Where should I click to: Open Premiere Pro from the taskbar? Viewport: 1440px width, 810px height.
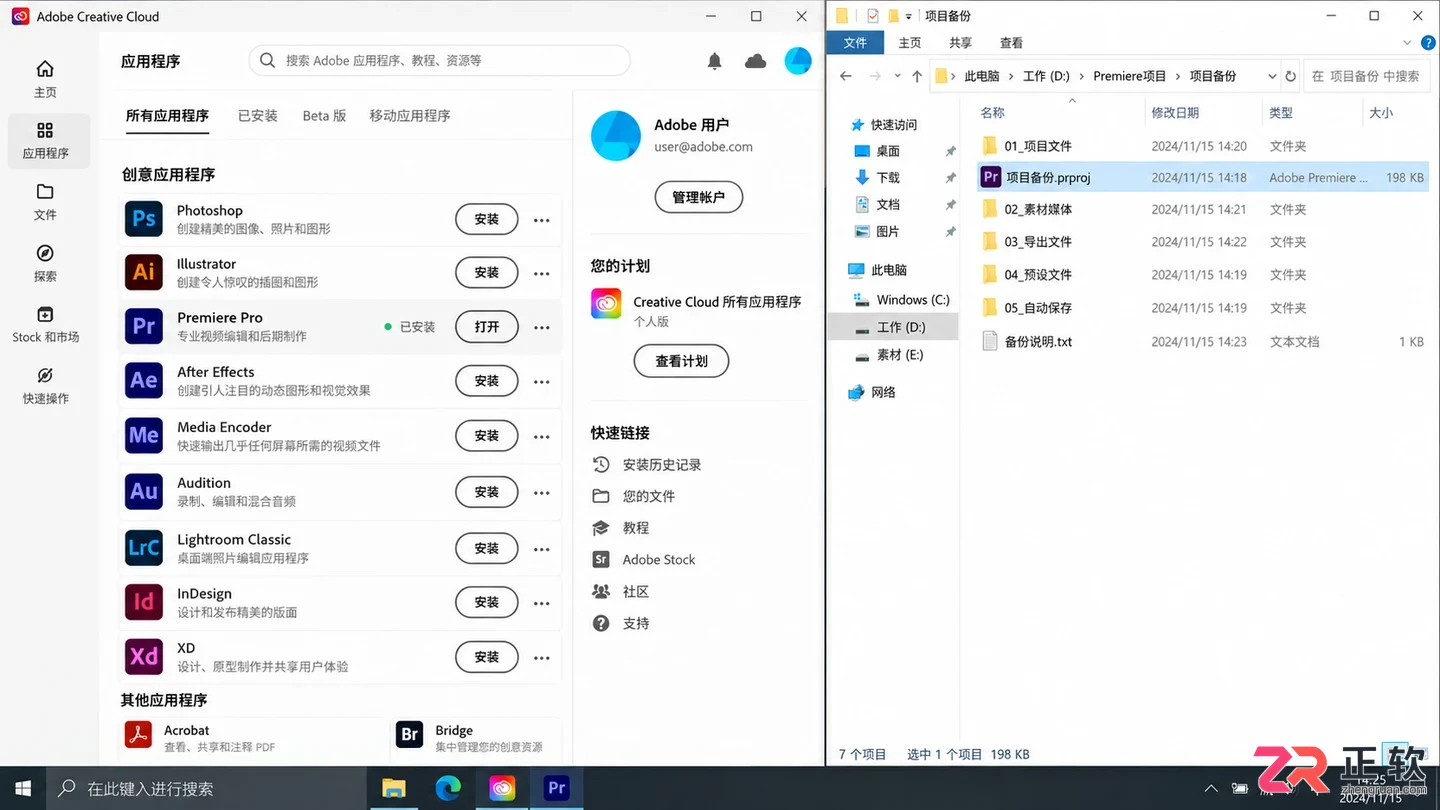point(556,788)
